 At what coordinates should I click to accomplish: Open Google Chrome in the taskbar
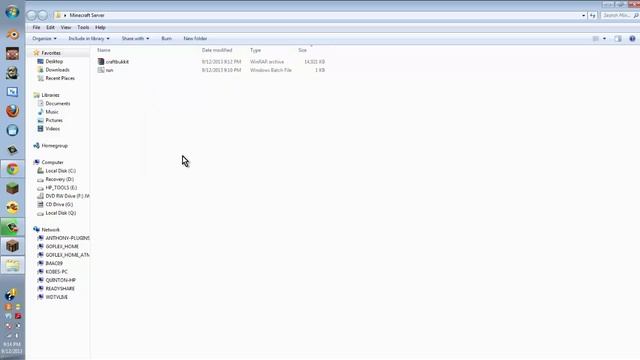[12, 169]
